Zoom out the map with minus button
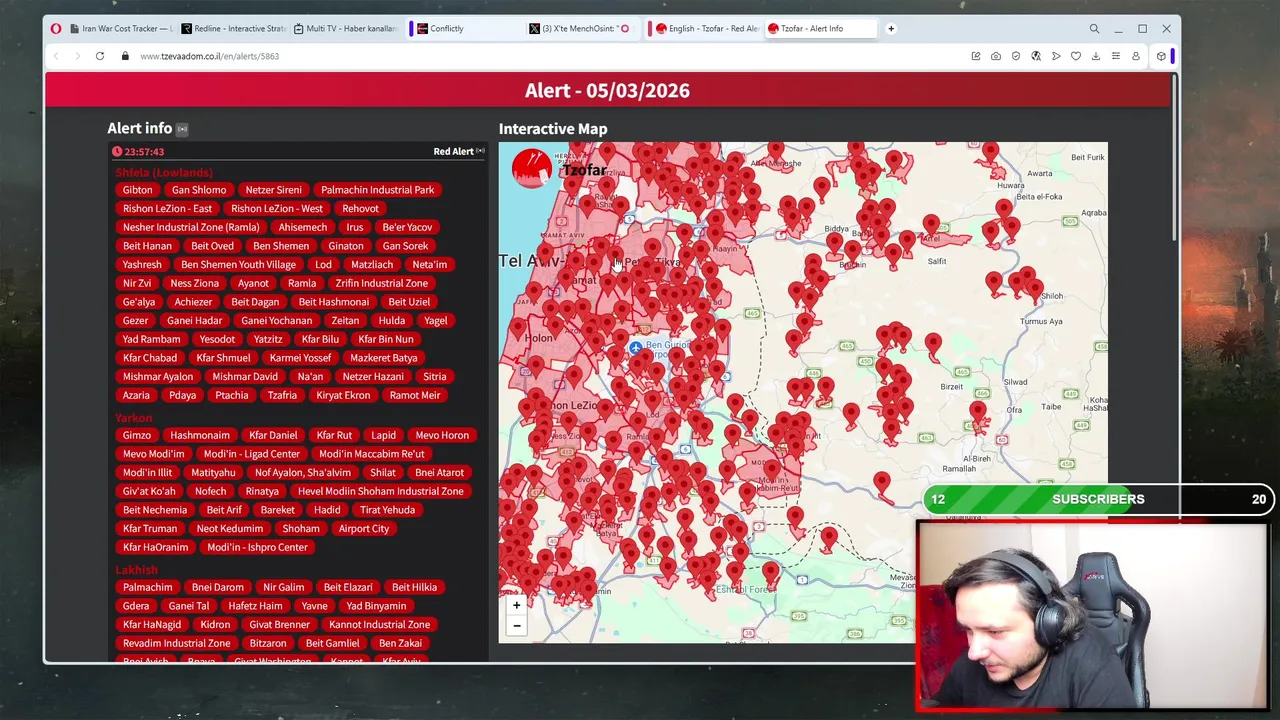 tap(517, 626)
